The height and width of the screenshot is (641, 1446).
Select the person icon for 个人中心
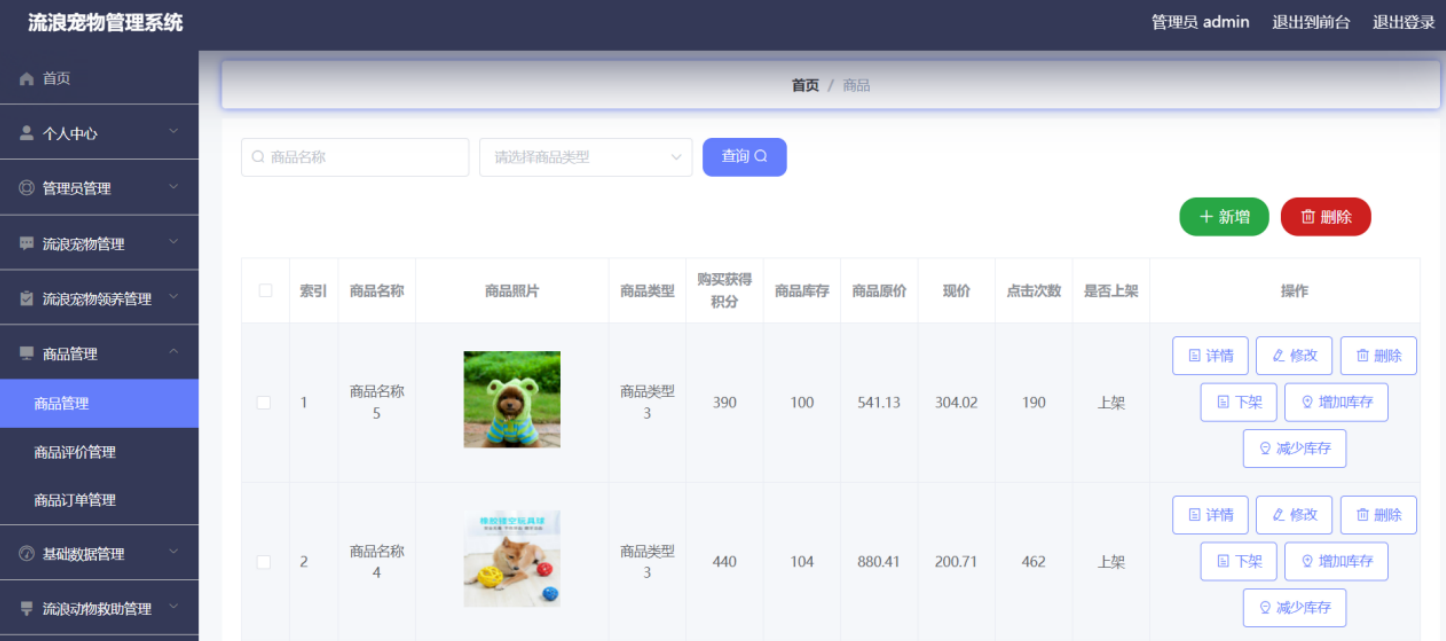26,131
